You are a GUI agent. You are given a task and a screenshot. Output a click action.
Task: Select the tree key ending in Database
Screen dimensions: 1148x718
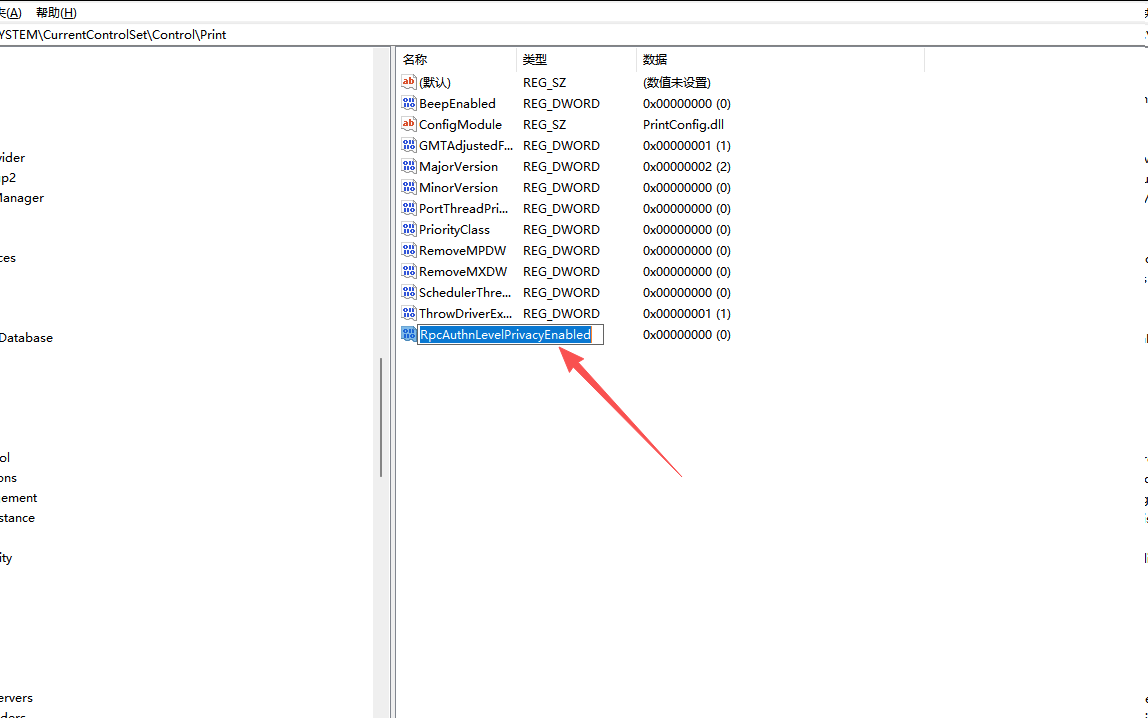pos(27,337)
